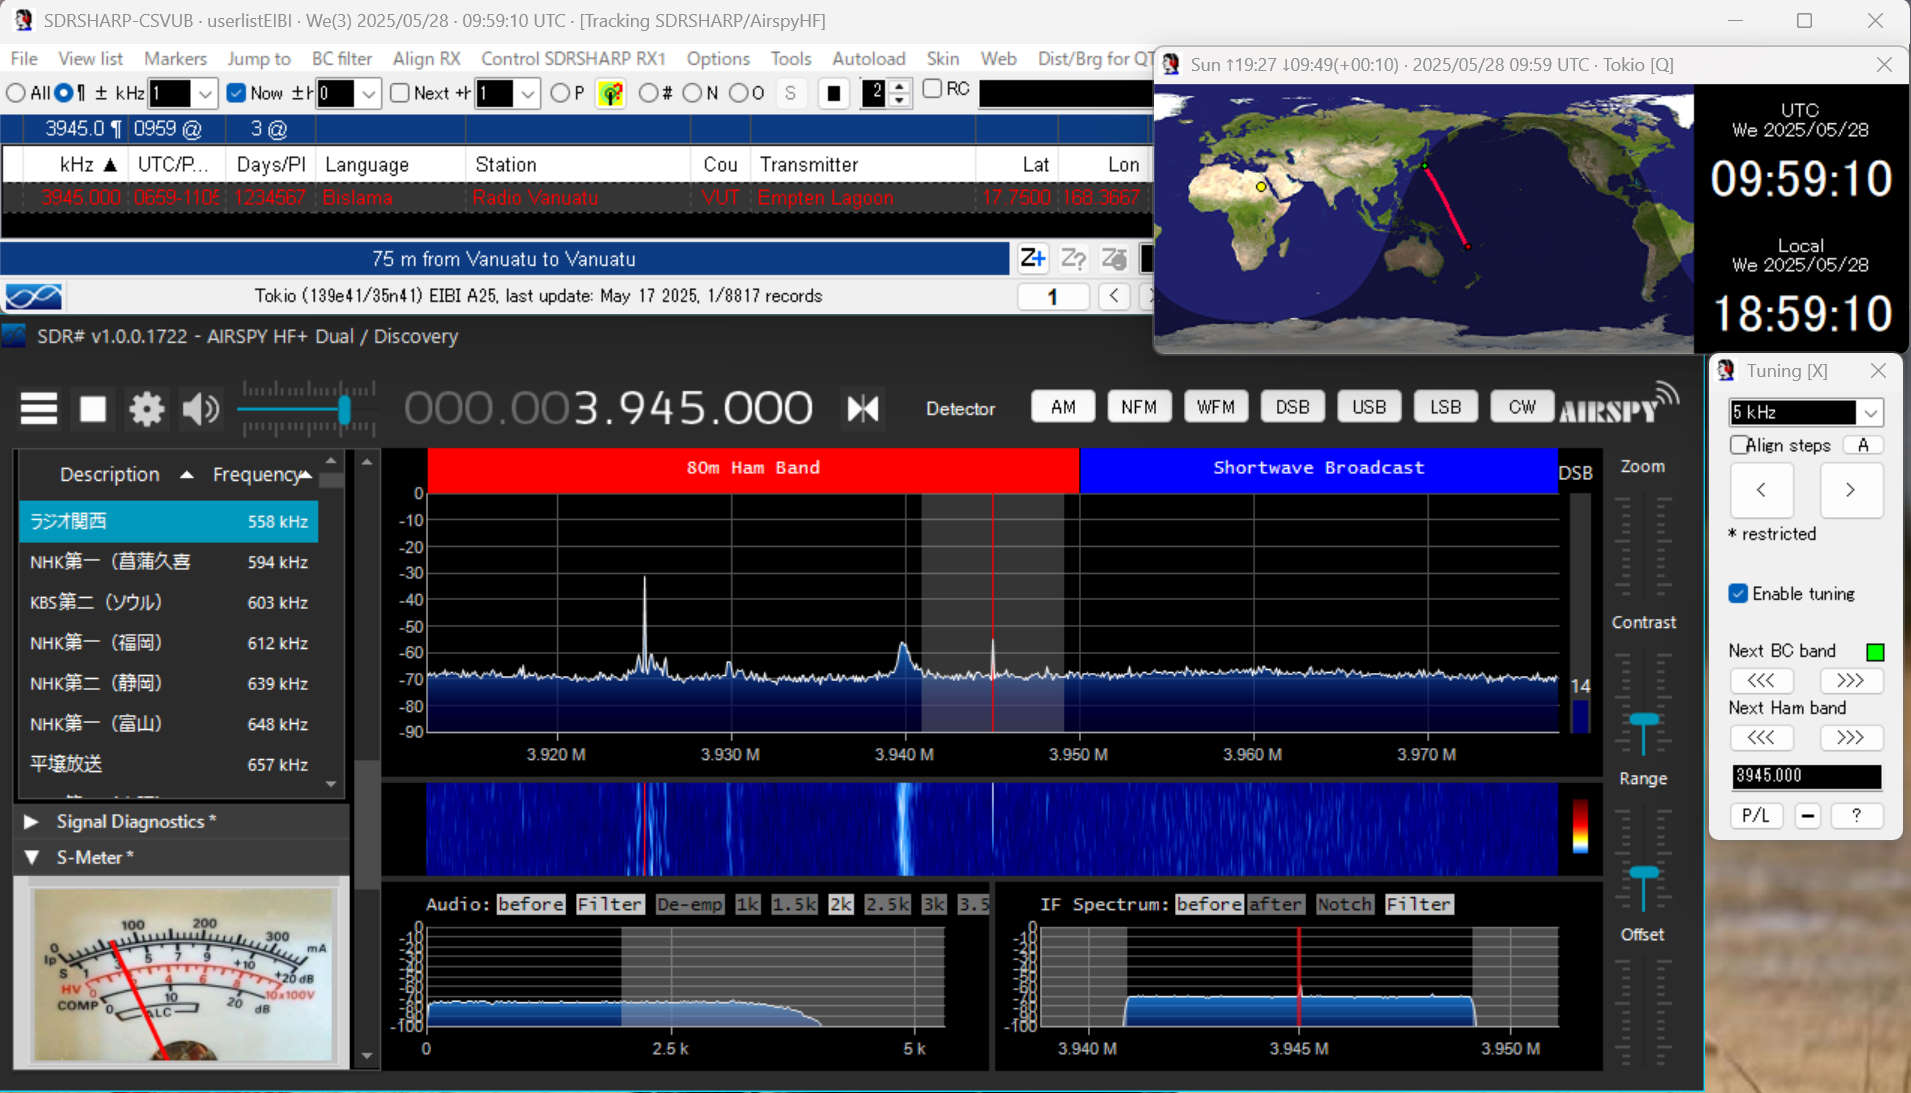The width and height of the screenshot is (1911, 1093).
Task: Click the minus button in Tuning window
Action: coord(1807,815)
